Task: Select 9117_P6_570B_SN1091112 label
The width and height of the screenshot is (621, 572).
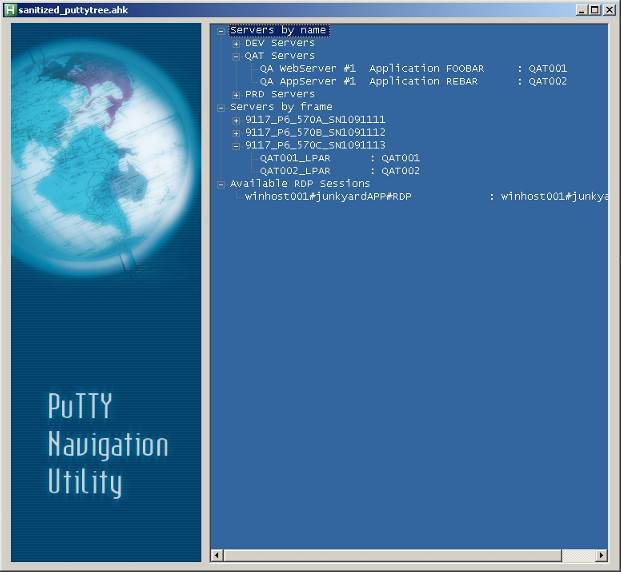Action: click(x=315, y=132)
